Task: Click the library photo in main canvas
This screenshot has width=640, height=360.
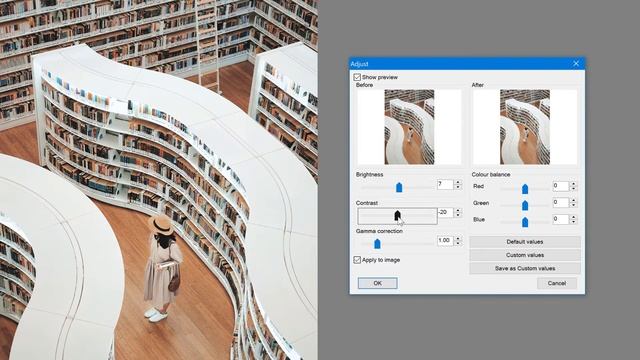Action: click(159, 180)
